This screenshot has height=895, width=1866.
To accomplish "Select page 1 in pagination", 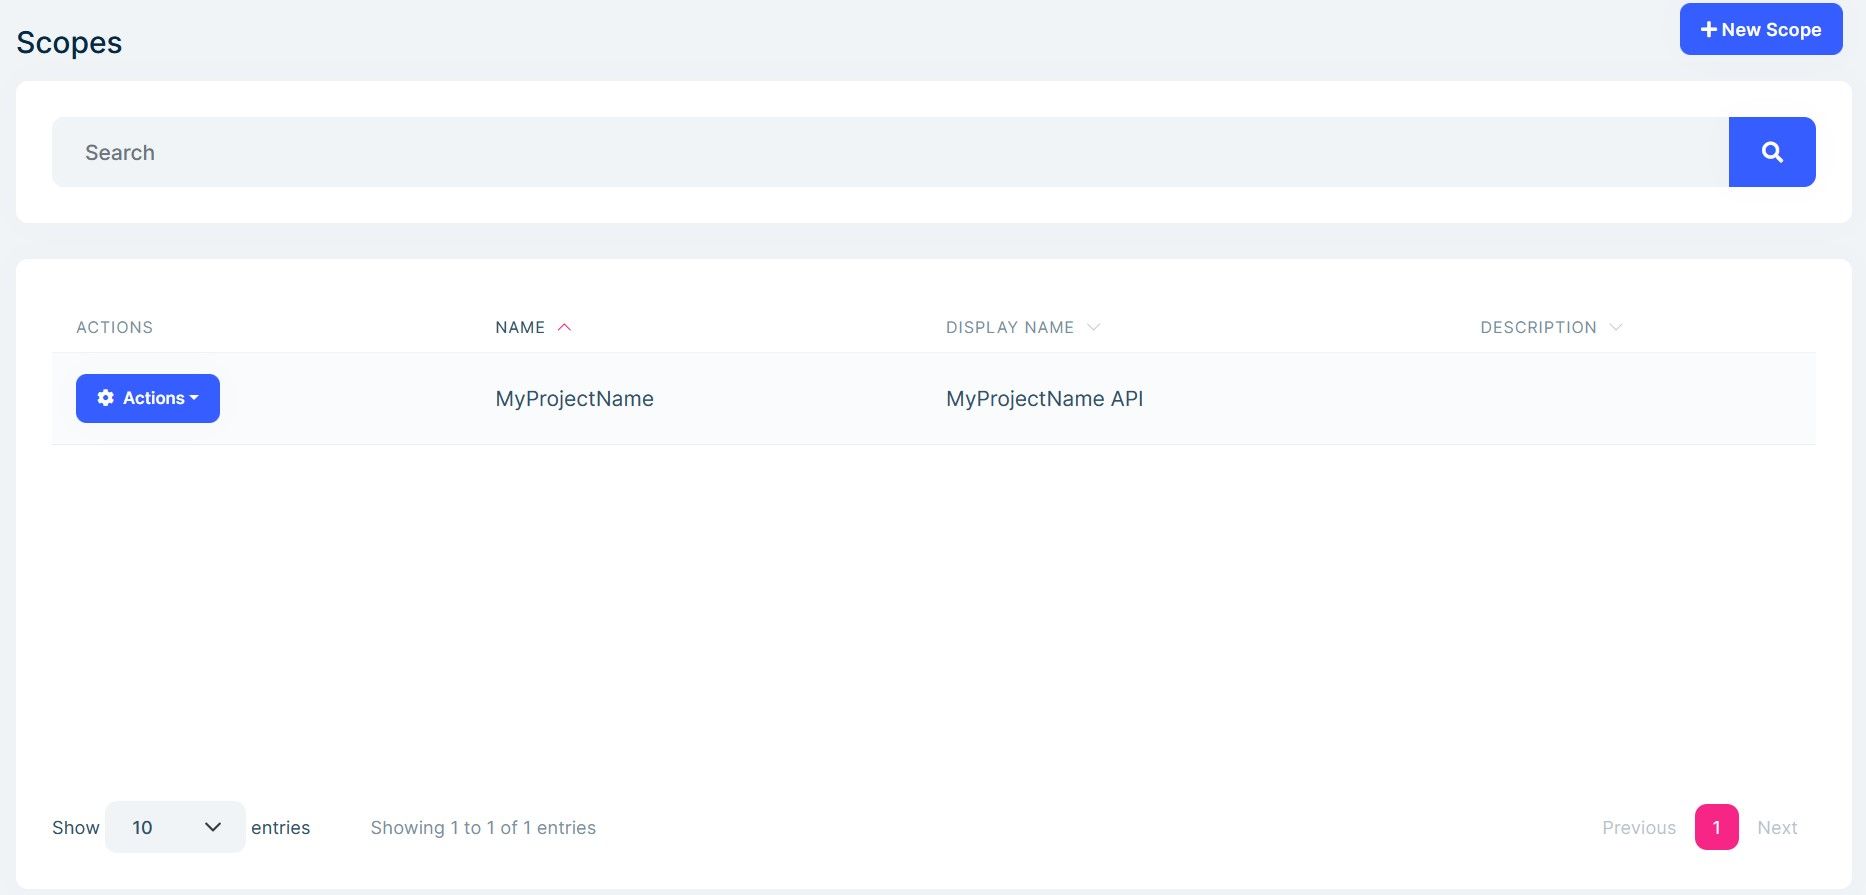I will 1716,828.
